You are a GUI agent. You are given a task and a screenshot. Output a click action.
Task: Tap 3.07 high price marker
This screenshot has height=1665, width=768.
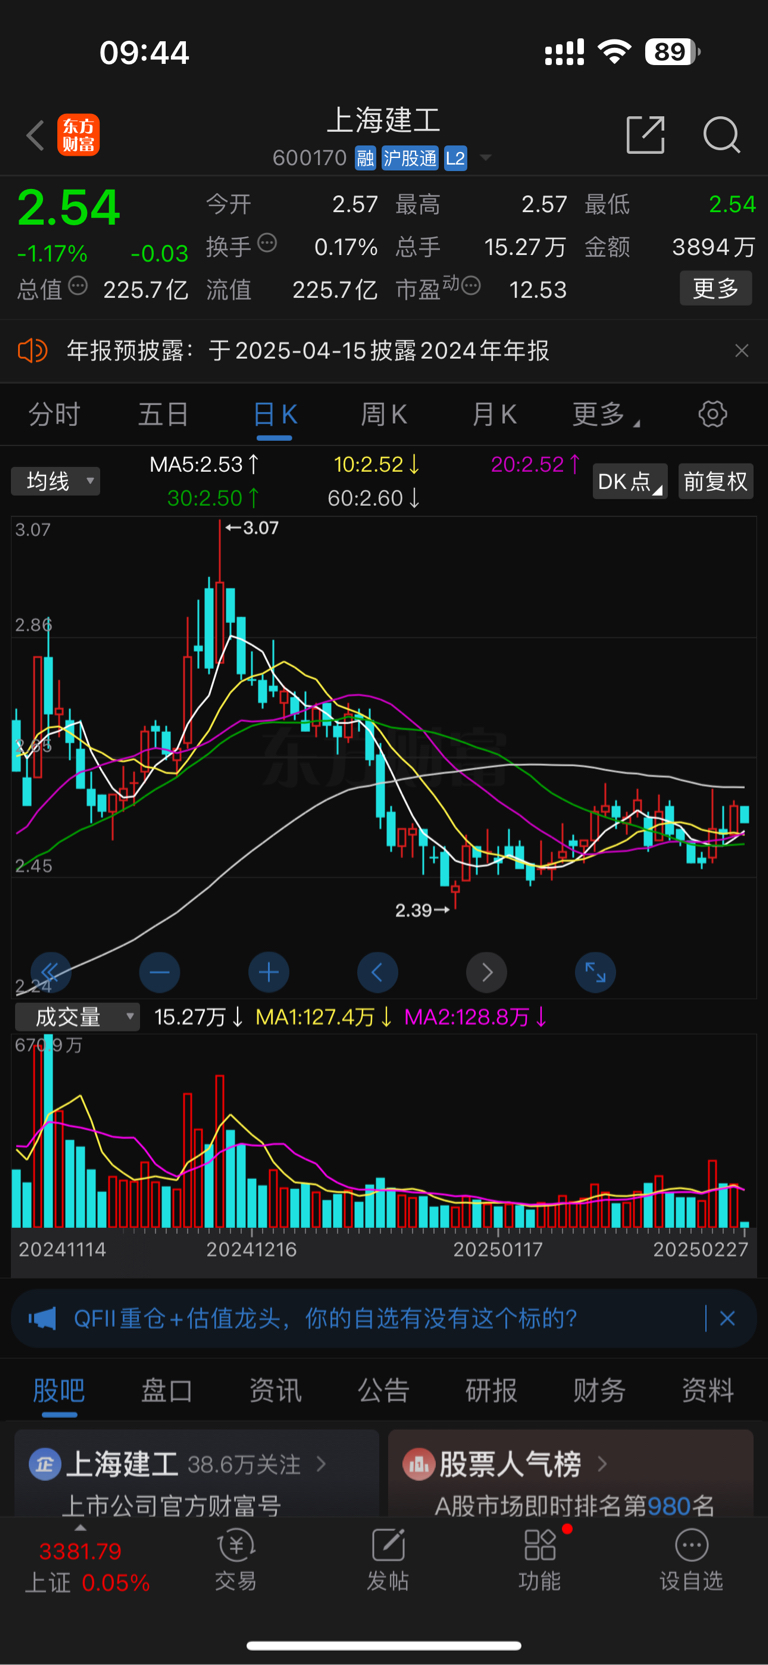[252, 528]
